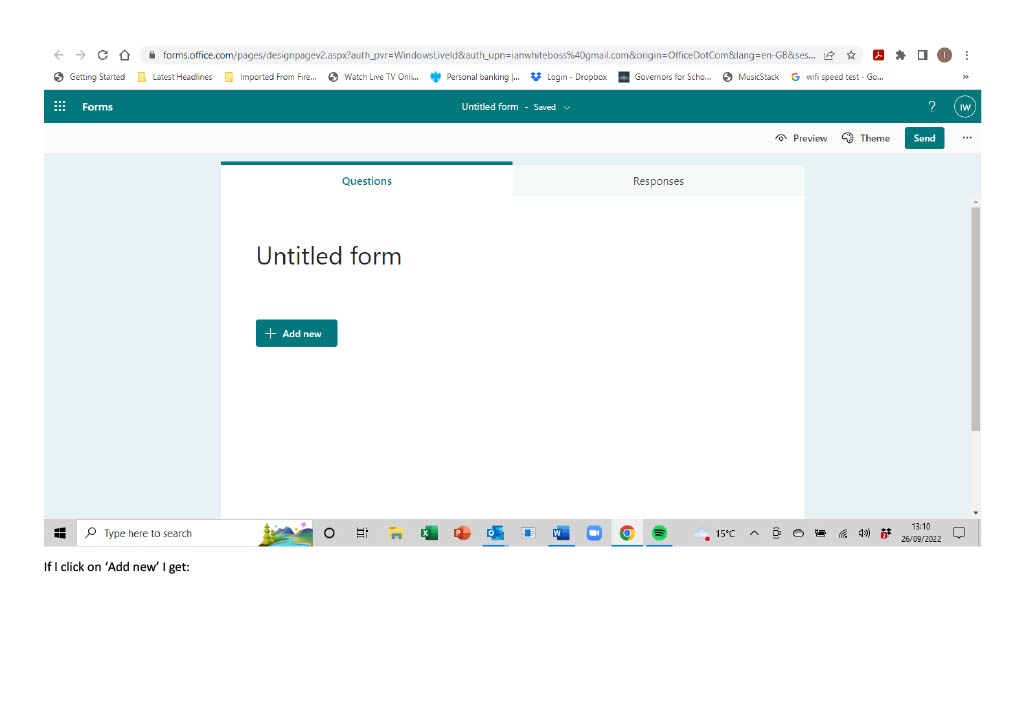Image resolution: width=1024 pixels, height=726 pixels.
Task: Open the notification center icon
Action: coord(959,533)
